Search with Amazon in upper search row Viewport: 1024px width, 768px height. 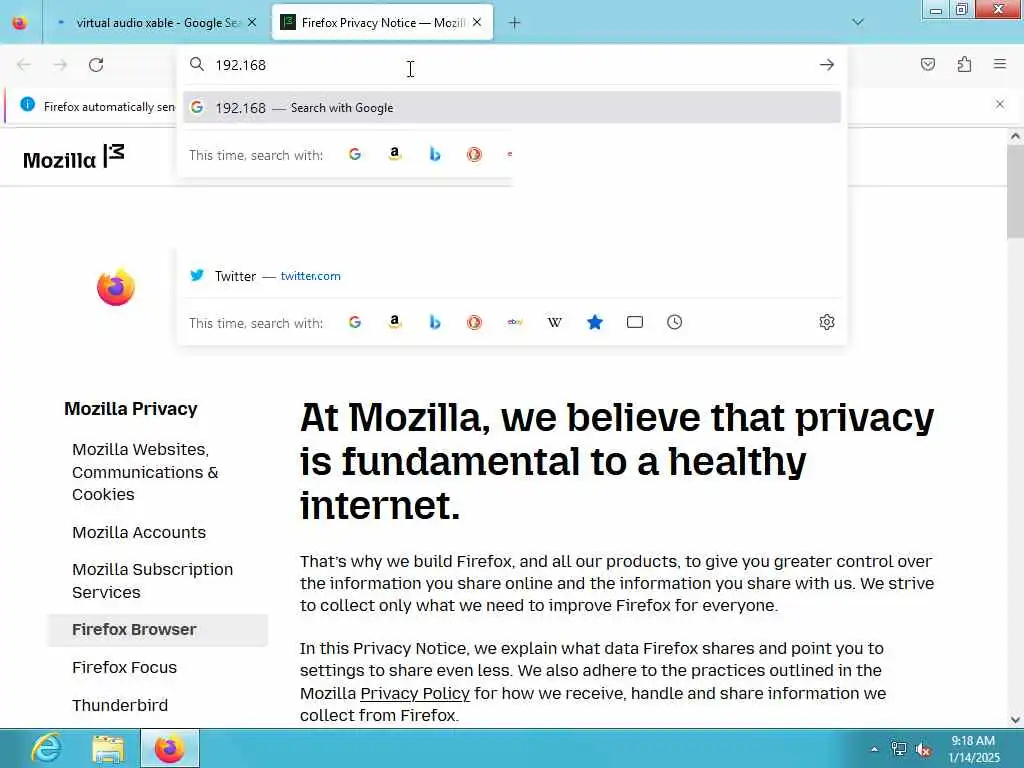click(394, 154)
